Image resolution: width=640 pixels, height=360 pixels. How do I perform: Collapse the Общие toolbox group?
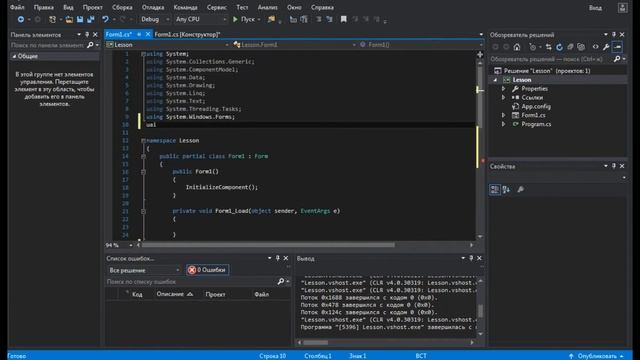pos(14,56)
